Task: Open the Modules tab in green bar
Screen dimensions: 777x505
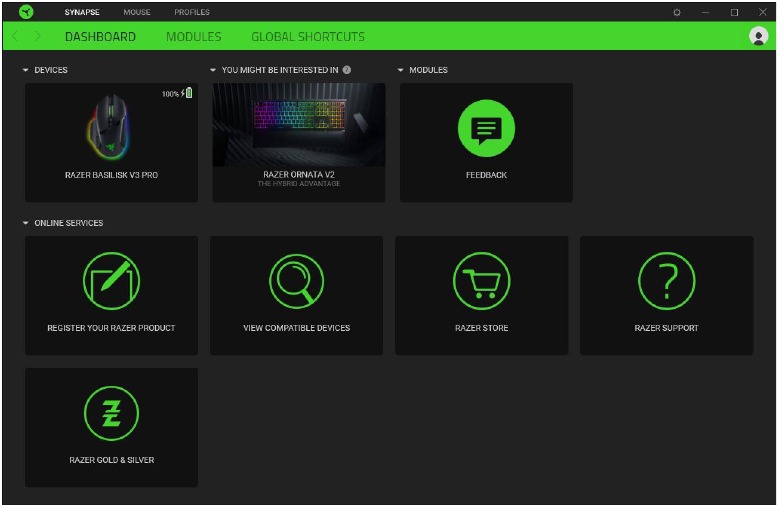Action: pos(194,37)
